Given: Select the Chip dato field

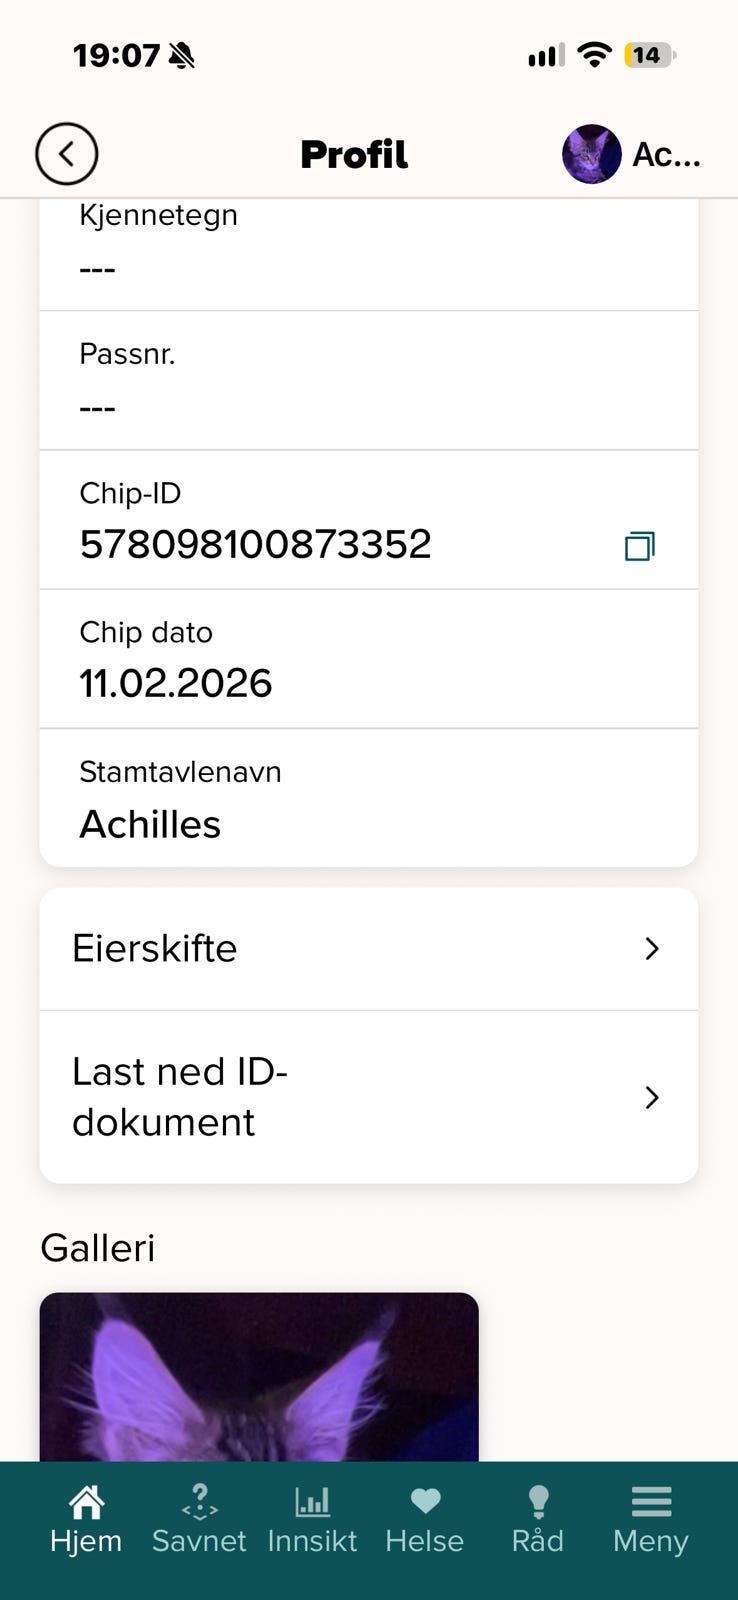Looking at the screenshot, I should pyautogui.click(x=369, y=659).
